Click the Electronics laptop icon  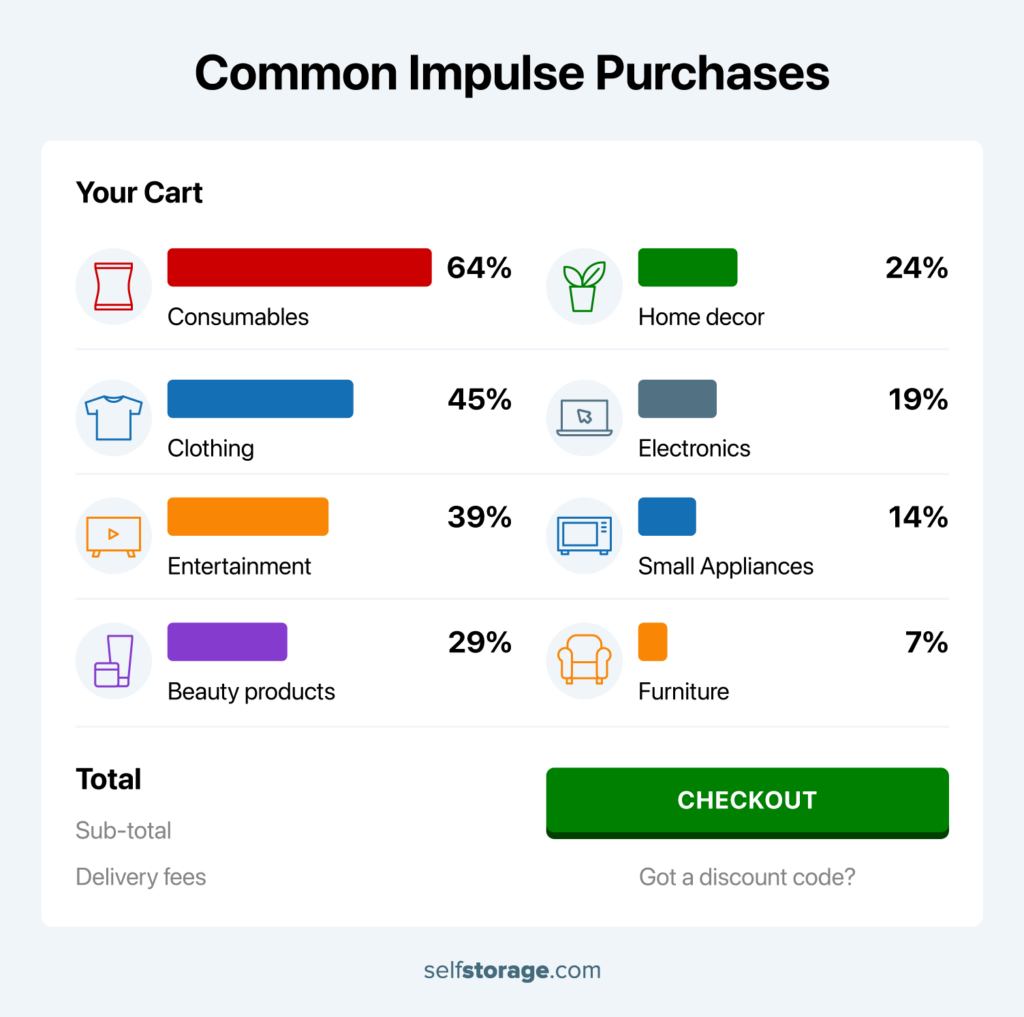[584, 417]
